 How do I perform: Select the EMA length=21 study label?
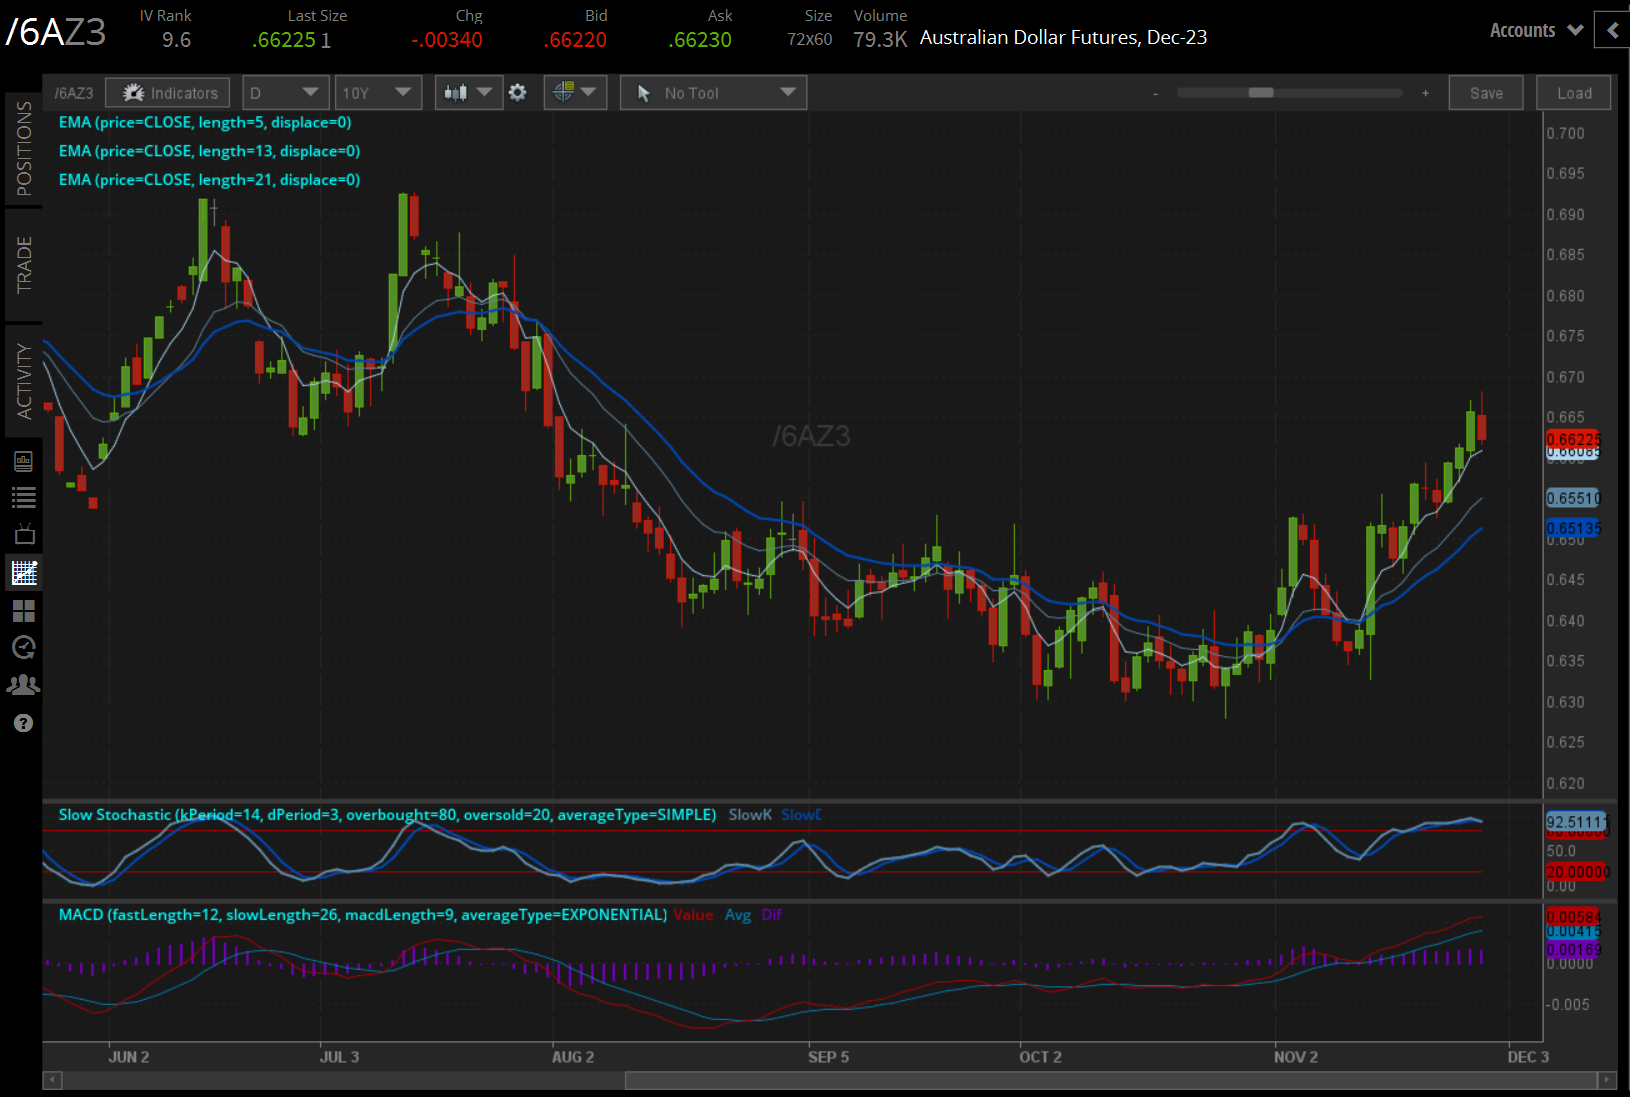(209, 180)
